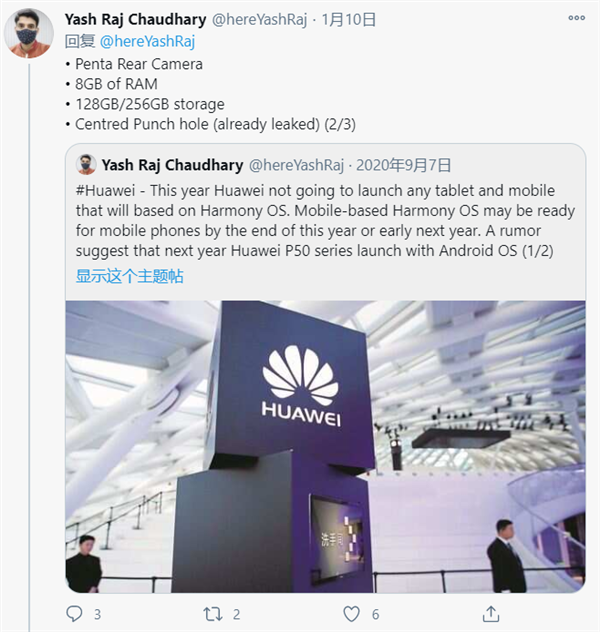Click the @hereYashRaj handle beside the main author name
The width and height of the screenshot is (600, 632).
(x=281, y=19)
